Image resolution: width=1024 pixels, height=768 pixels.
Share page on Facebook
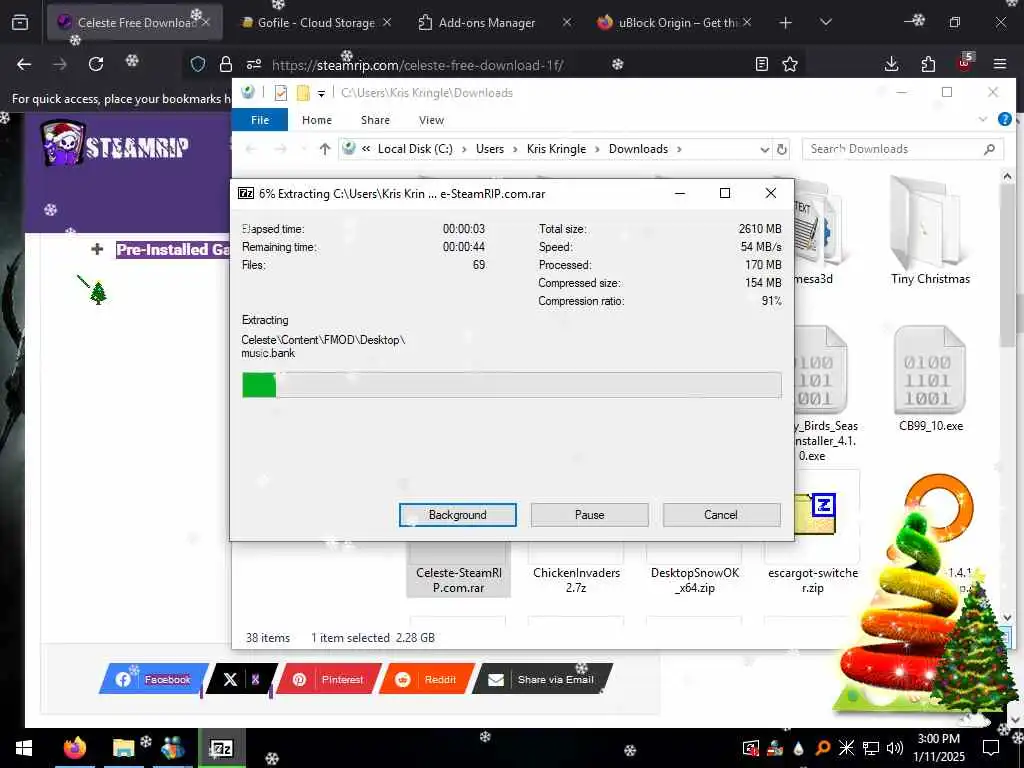pyautogui.click(x=153, y=679)
